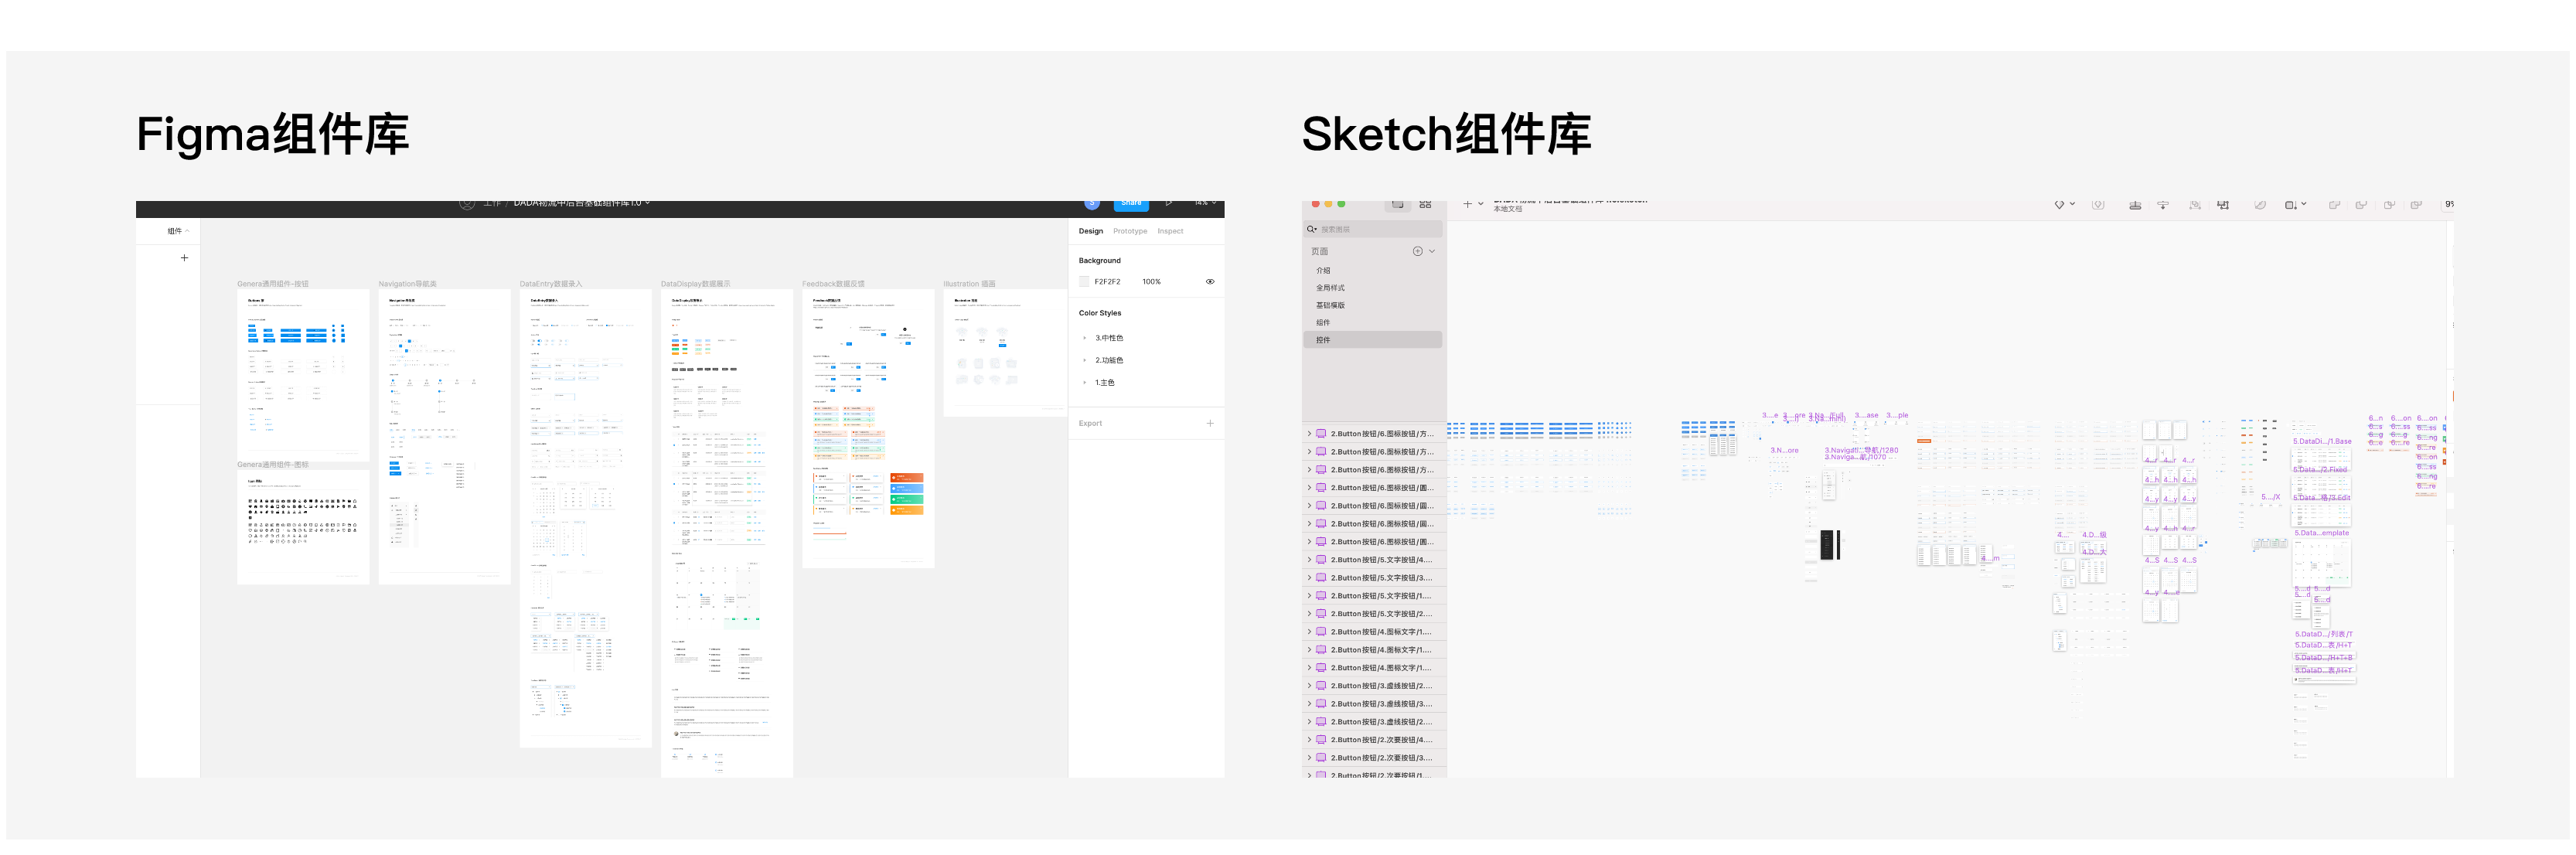Collapse the 页面 pages list chevron

click(x=1432, y=251)
